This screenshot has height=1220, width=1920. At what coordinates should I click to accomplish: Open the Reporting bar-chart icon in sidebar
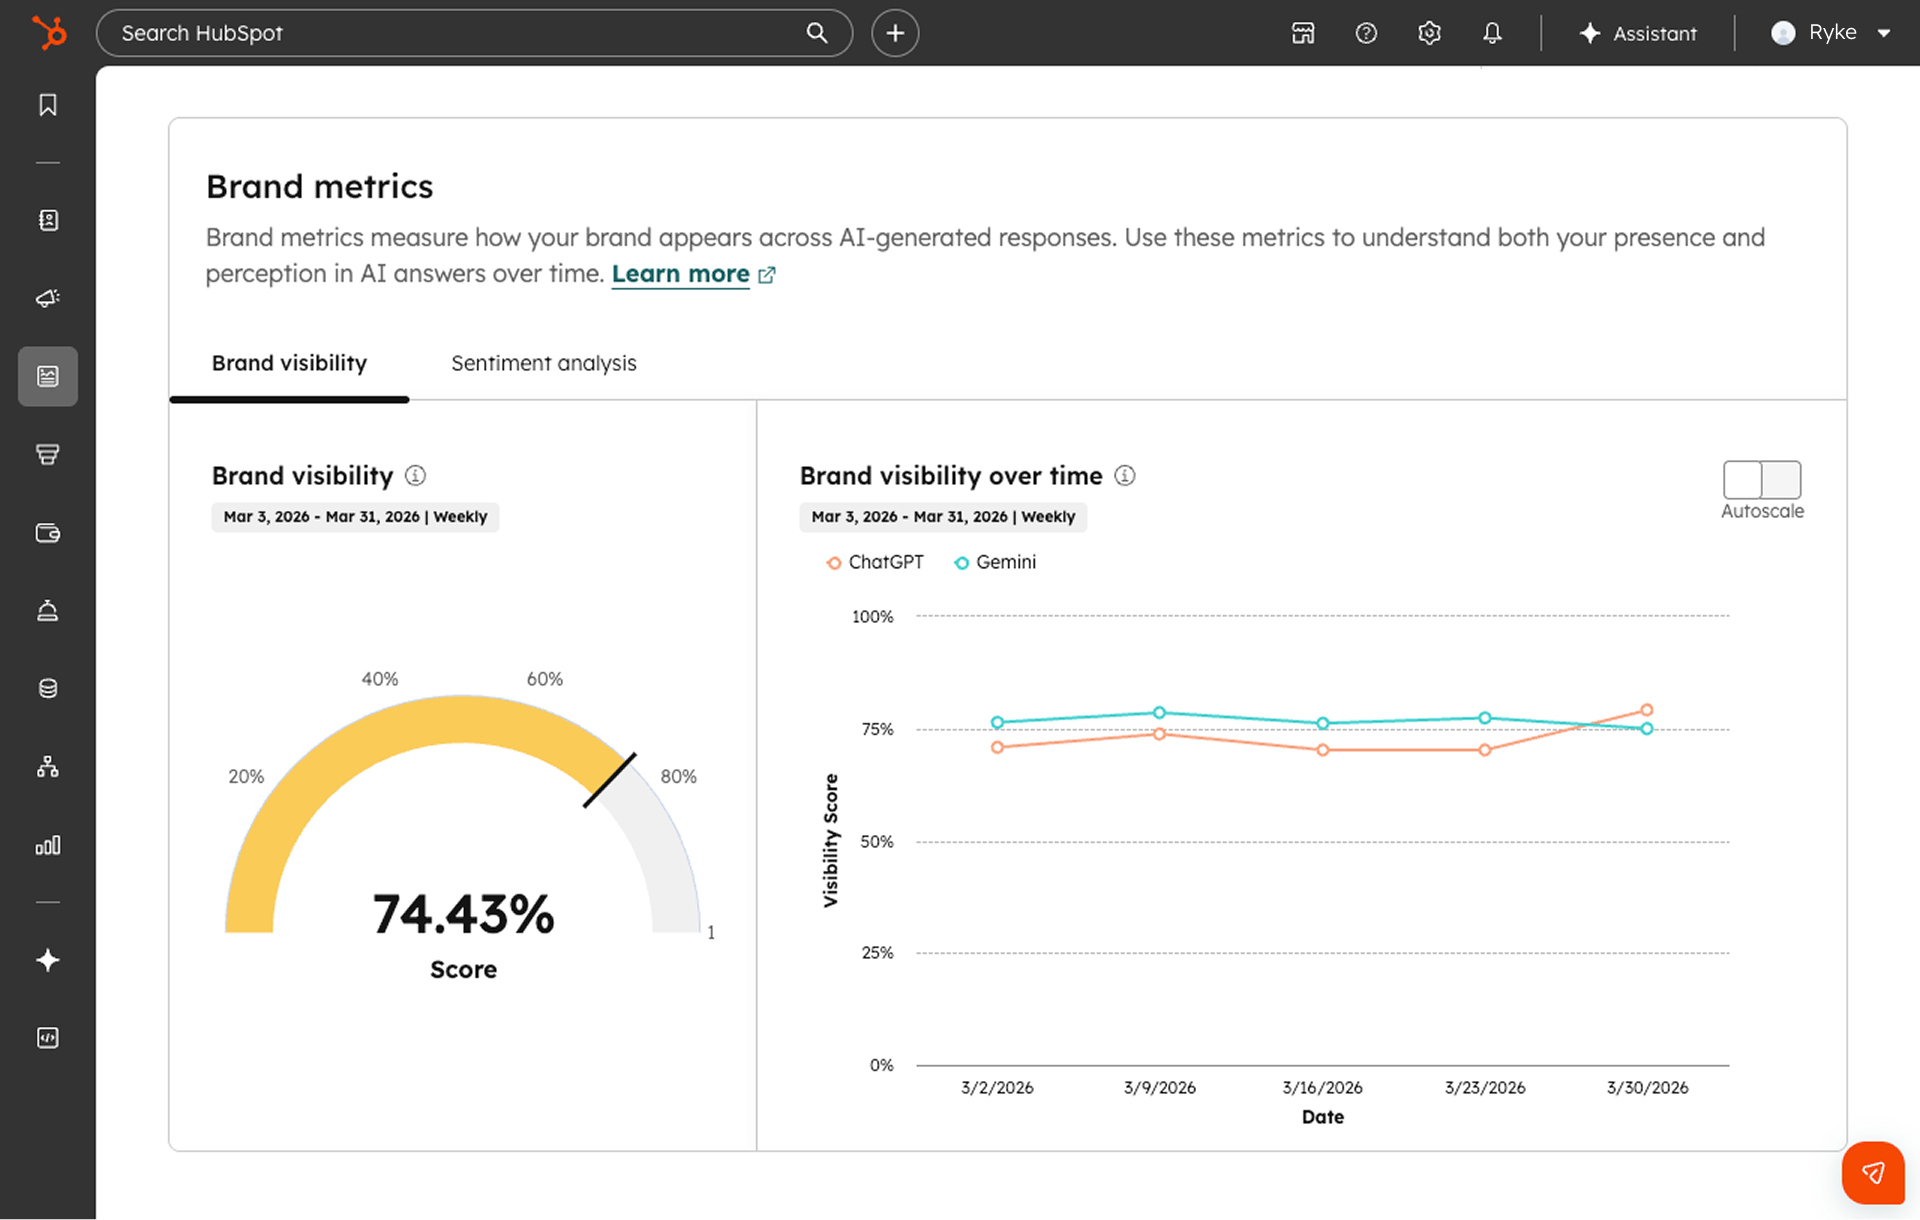tap(47, 845)
